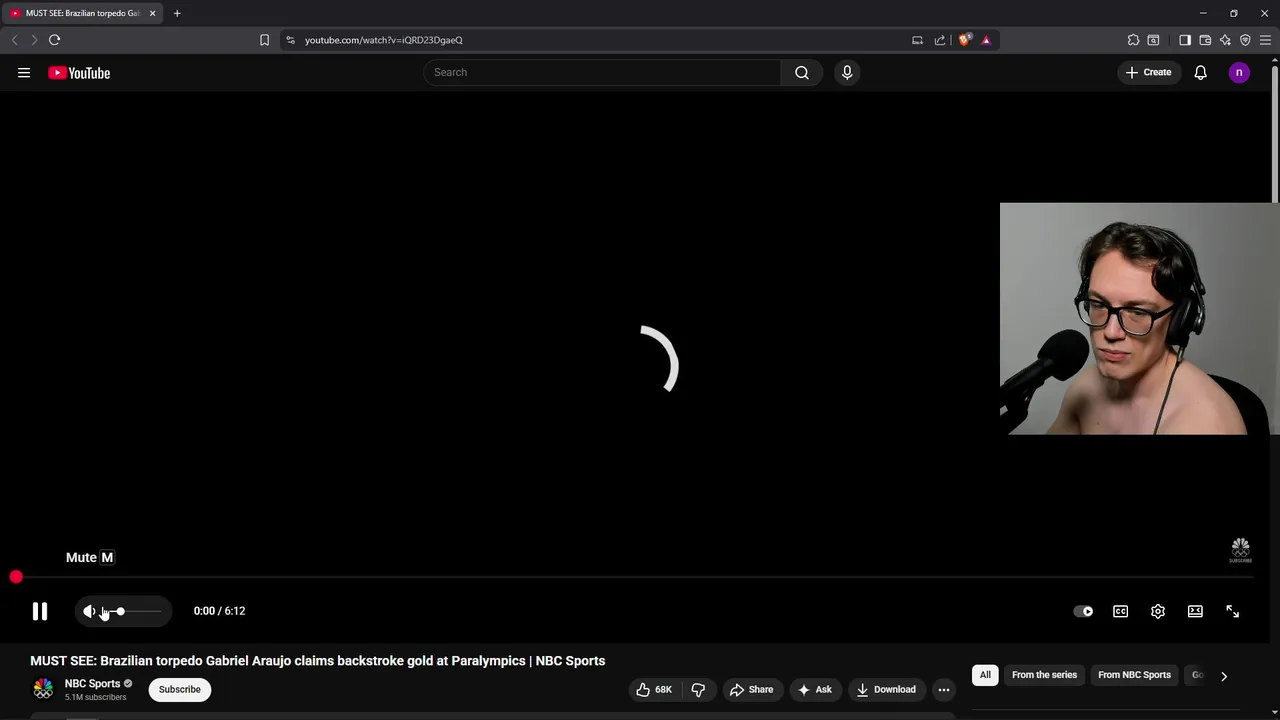Screen dimensions: 1280x720
Task: Reload the current page
Action: tap(54, 40)
